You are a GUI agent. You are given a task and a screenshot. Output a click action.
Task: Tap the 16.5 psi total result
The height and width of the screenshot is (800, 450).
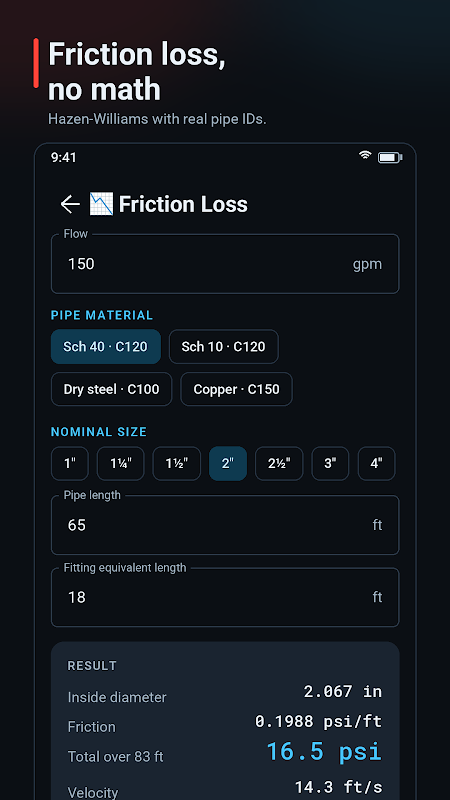[324, 752]
